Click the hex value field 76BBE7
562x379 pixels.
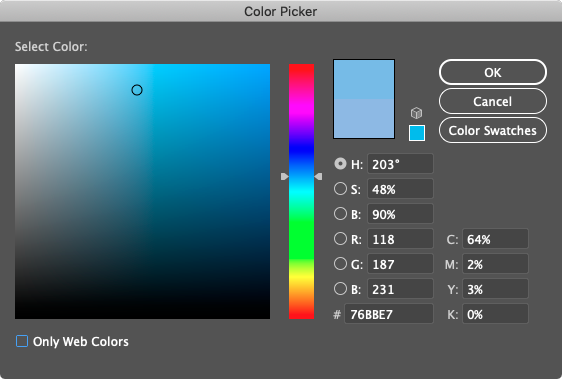[x=389, y=314]
